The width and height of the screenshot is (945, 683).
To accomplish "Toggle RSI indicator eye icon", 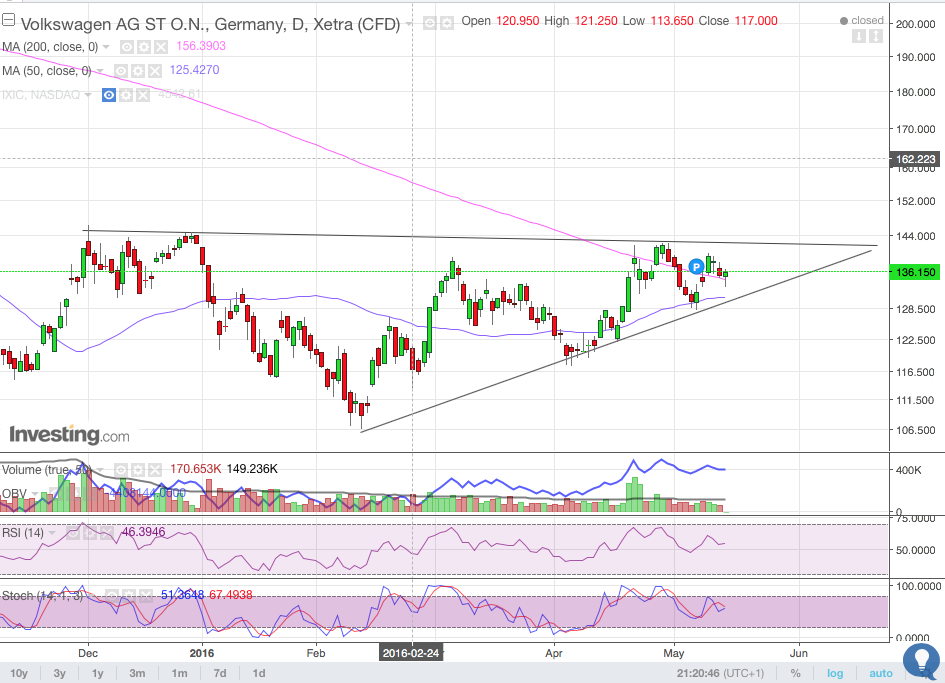I will [x=73, y=533].
